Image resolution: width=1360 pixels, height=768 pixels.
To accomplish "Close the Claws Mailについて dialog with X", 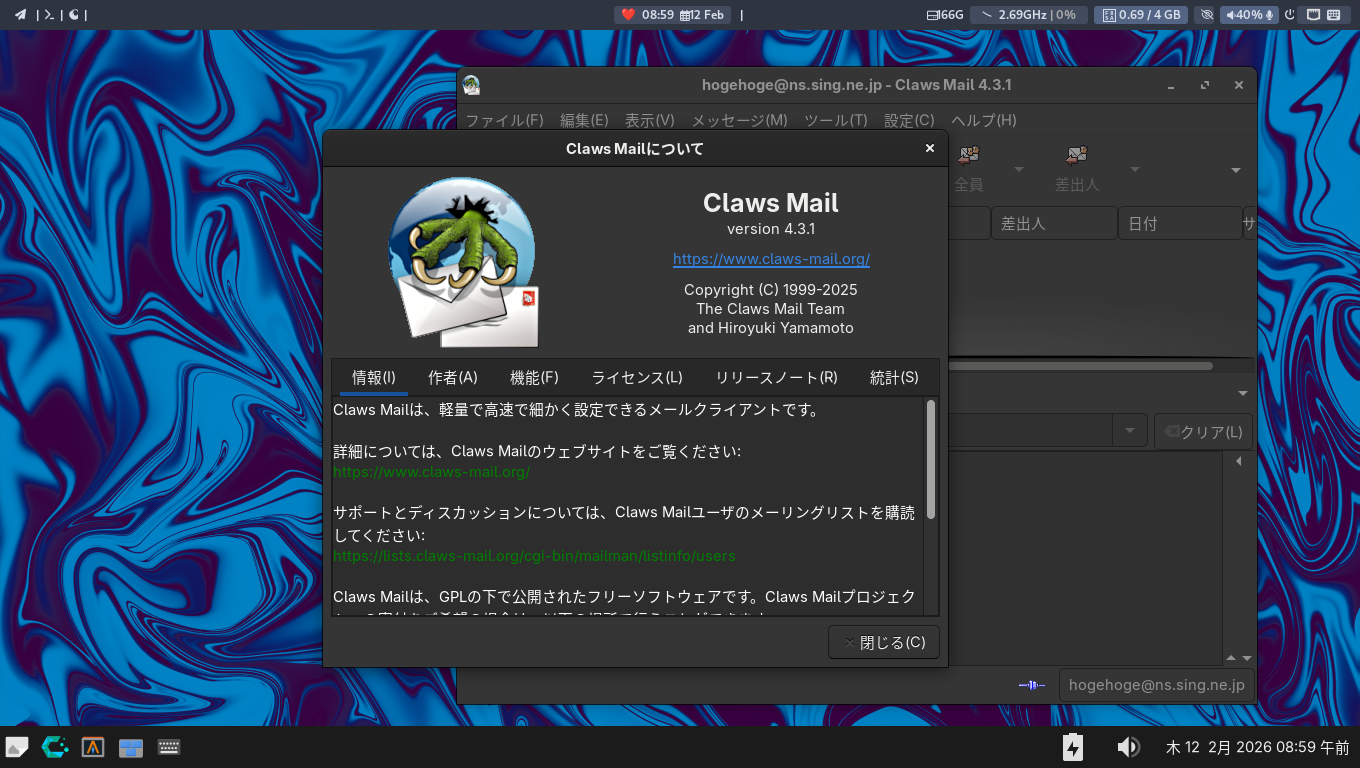I will coord(930,148).
